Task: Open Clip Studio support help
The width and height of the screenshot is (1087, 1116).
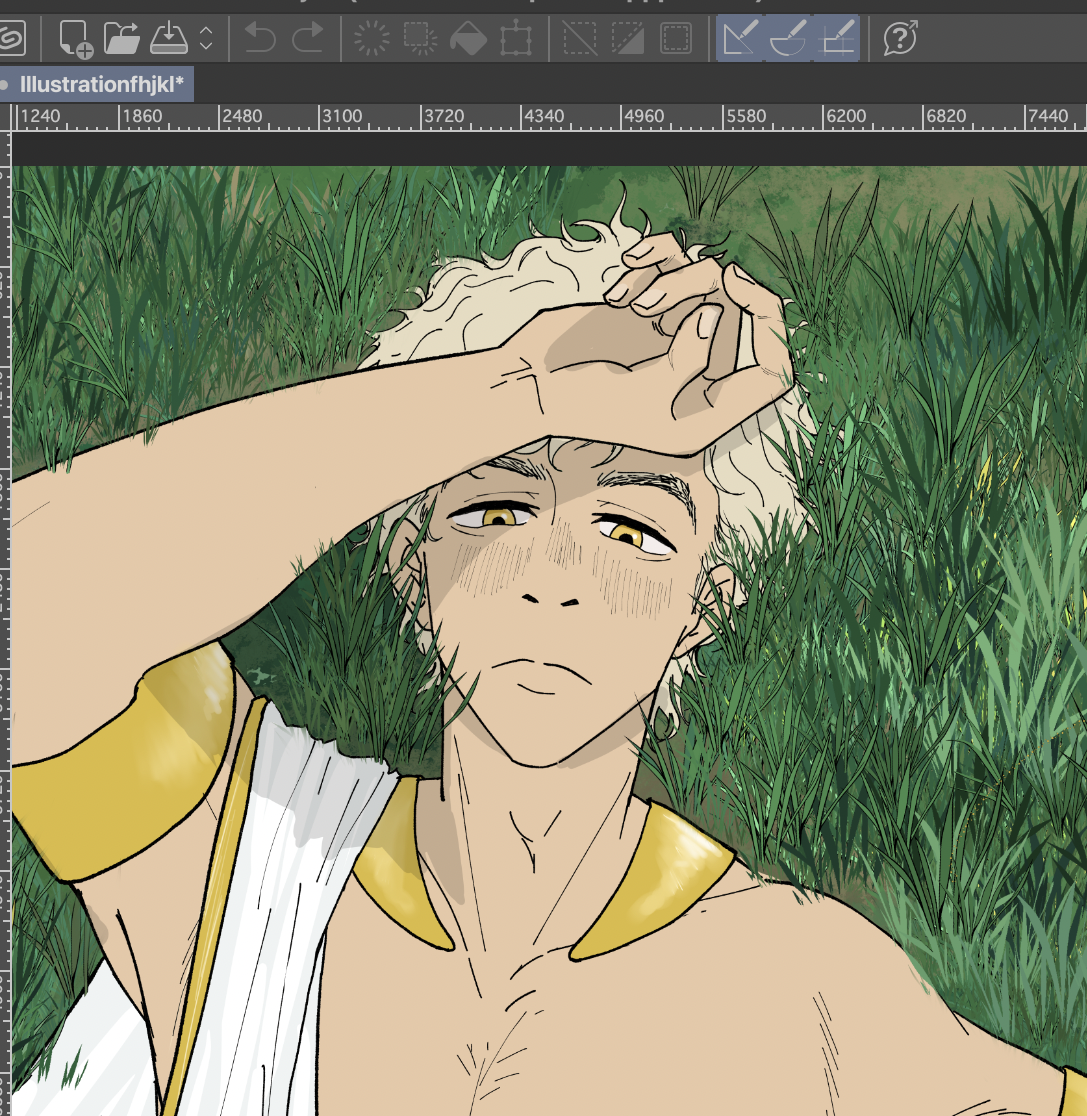Action: (x=900, y=38)
